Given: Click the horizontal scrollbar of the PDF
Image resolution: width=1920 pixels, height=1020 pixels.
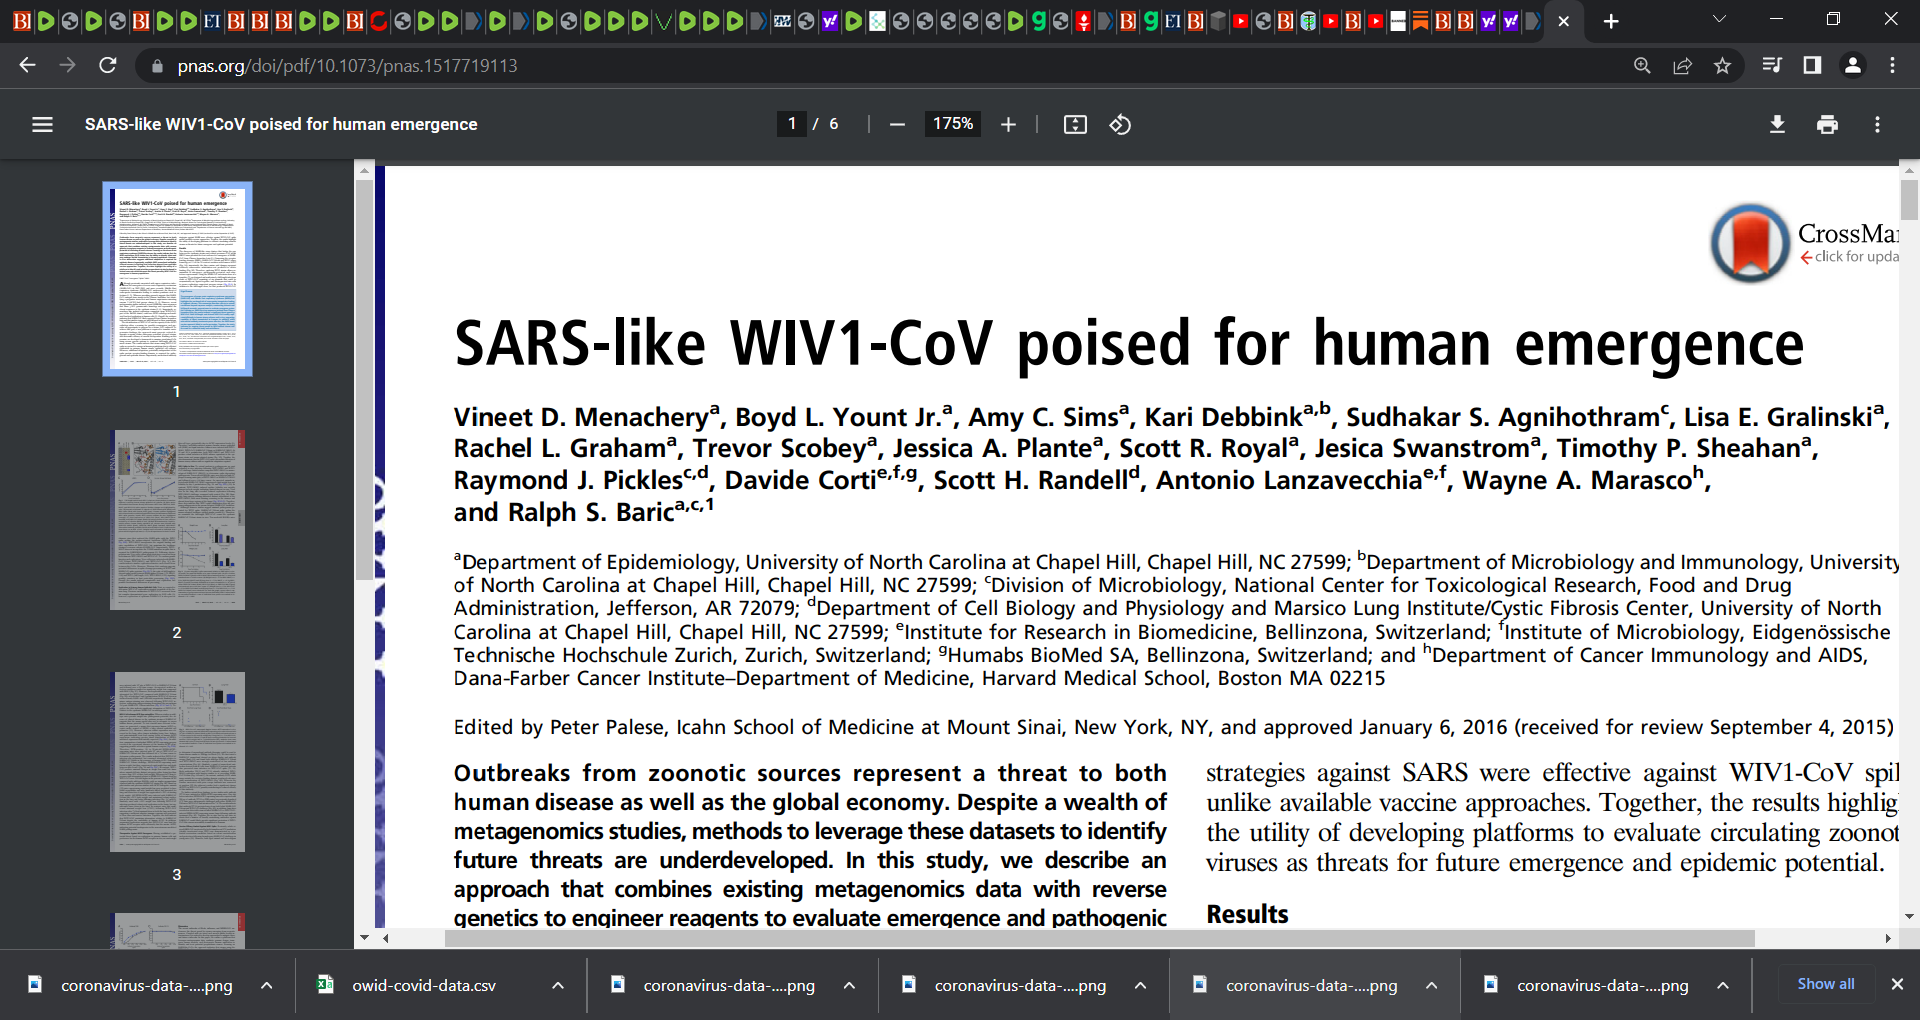Looking at the screenshot, I should coord(1100,938).
